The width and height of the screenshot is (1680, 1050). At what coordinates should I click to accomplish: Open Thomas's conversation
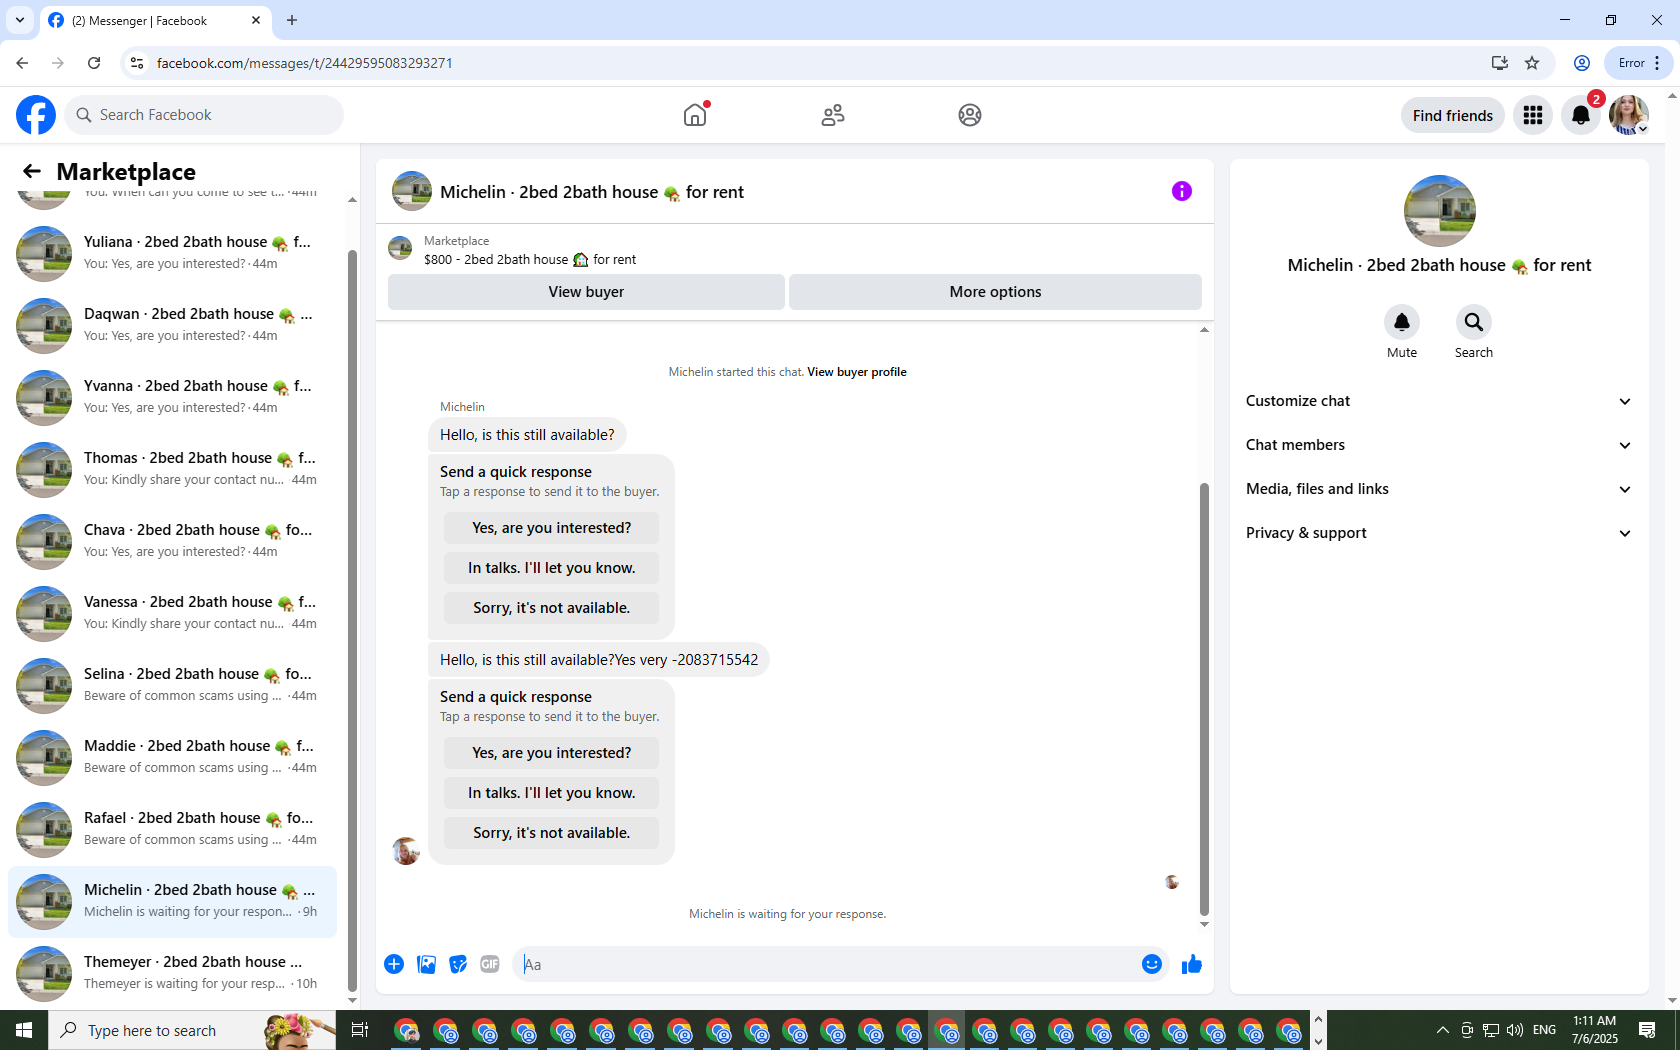(172, 469)
